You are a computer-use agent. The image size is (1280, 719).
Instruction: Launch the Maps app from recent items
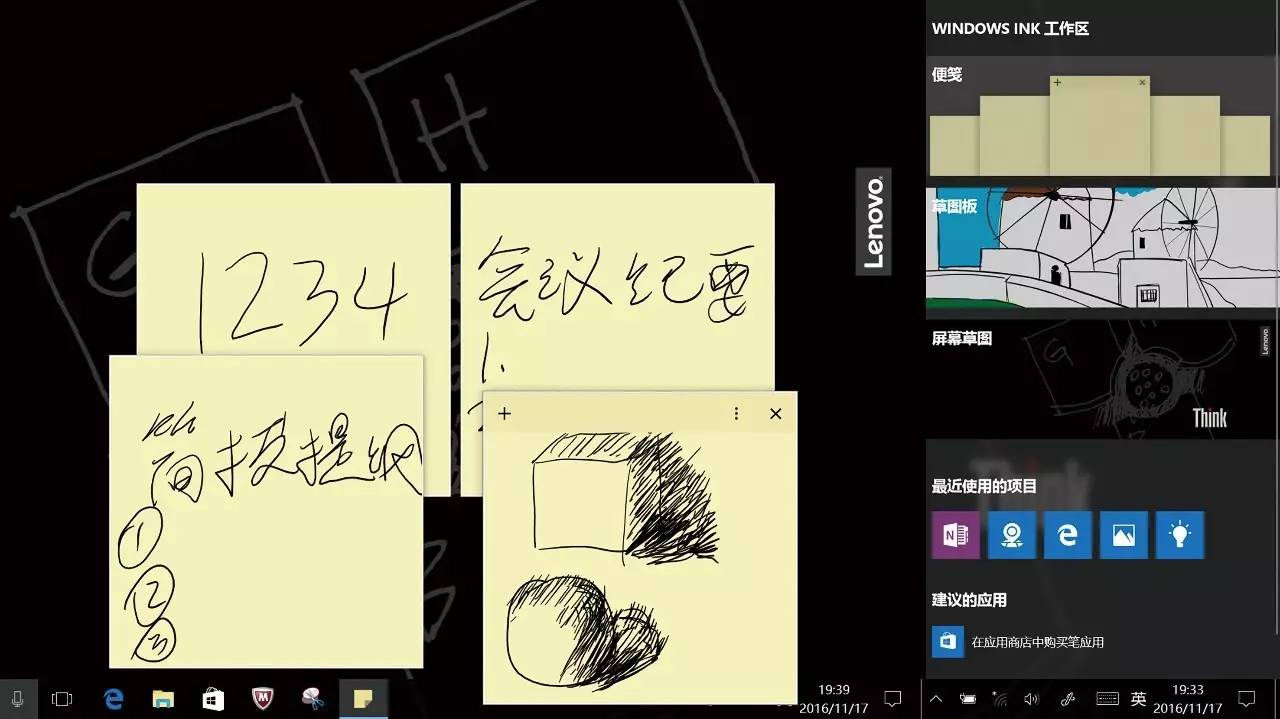(1011, 535)
